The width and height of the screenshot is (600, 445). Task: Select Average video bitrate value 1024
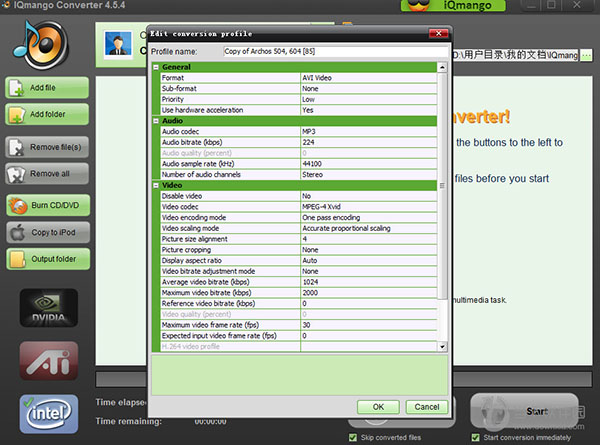tap(368, 282)
